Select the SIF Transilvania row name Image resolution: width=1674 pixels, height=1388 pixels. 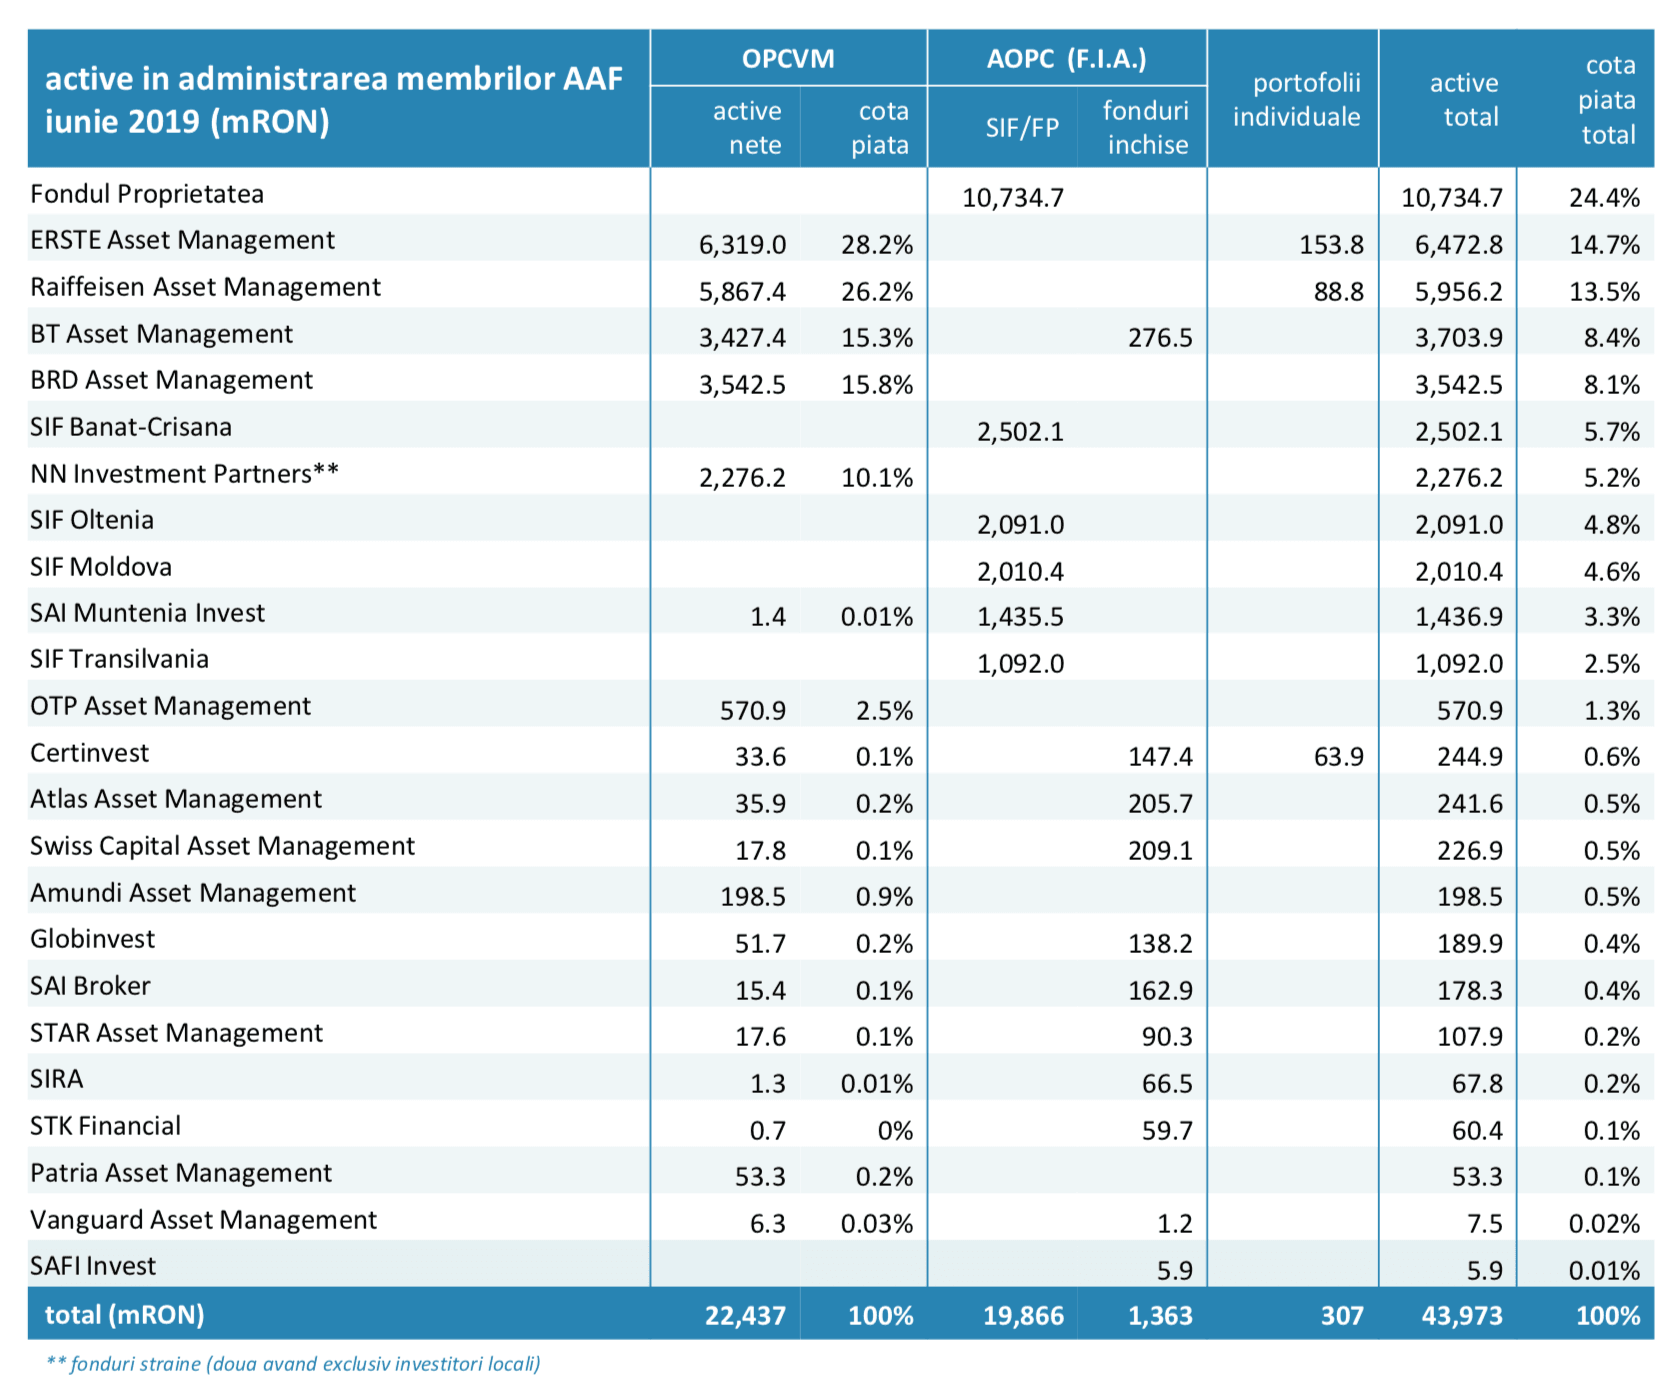[x=119, y=659]
